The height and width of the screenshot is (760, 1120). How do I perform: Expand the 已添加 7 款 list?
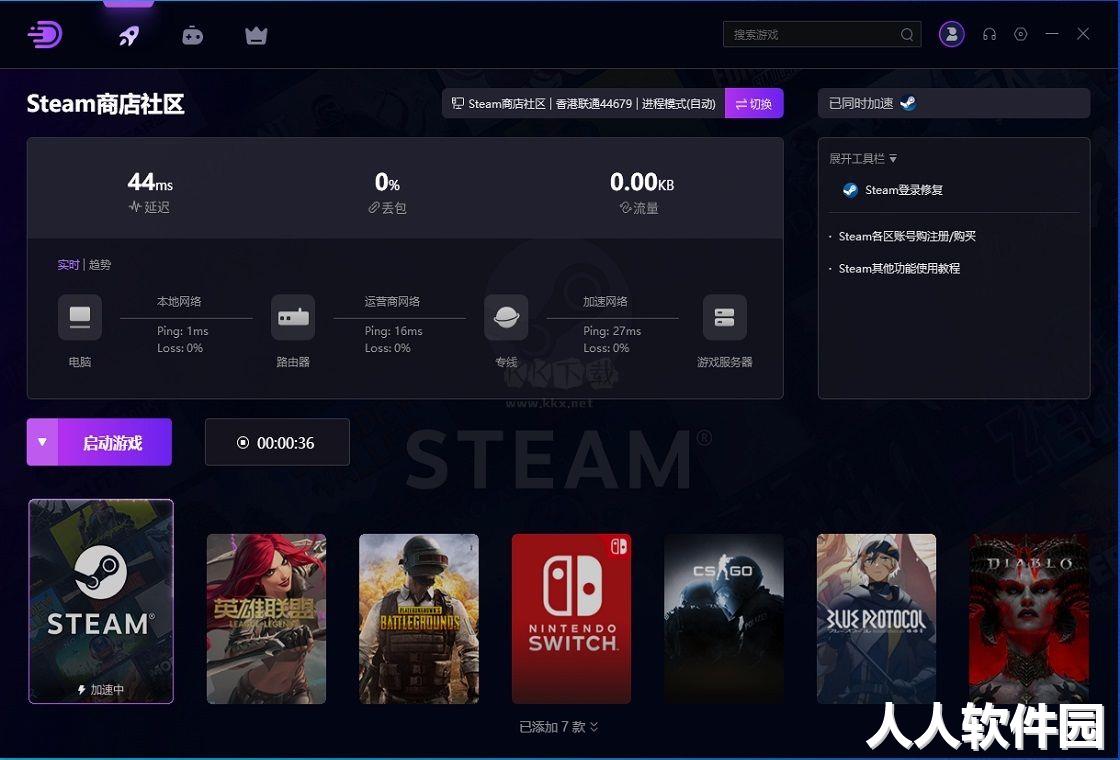(x=559, y=727)
